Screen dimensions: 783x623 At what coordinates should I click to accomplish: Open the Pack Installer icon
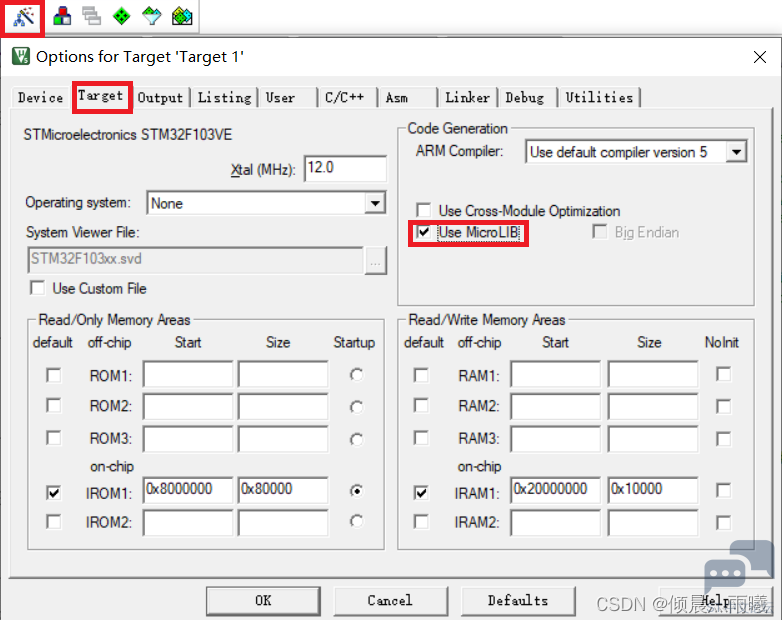[182, 16]
